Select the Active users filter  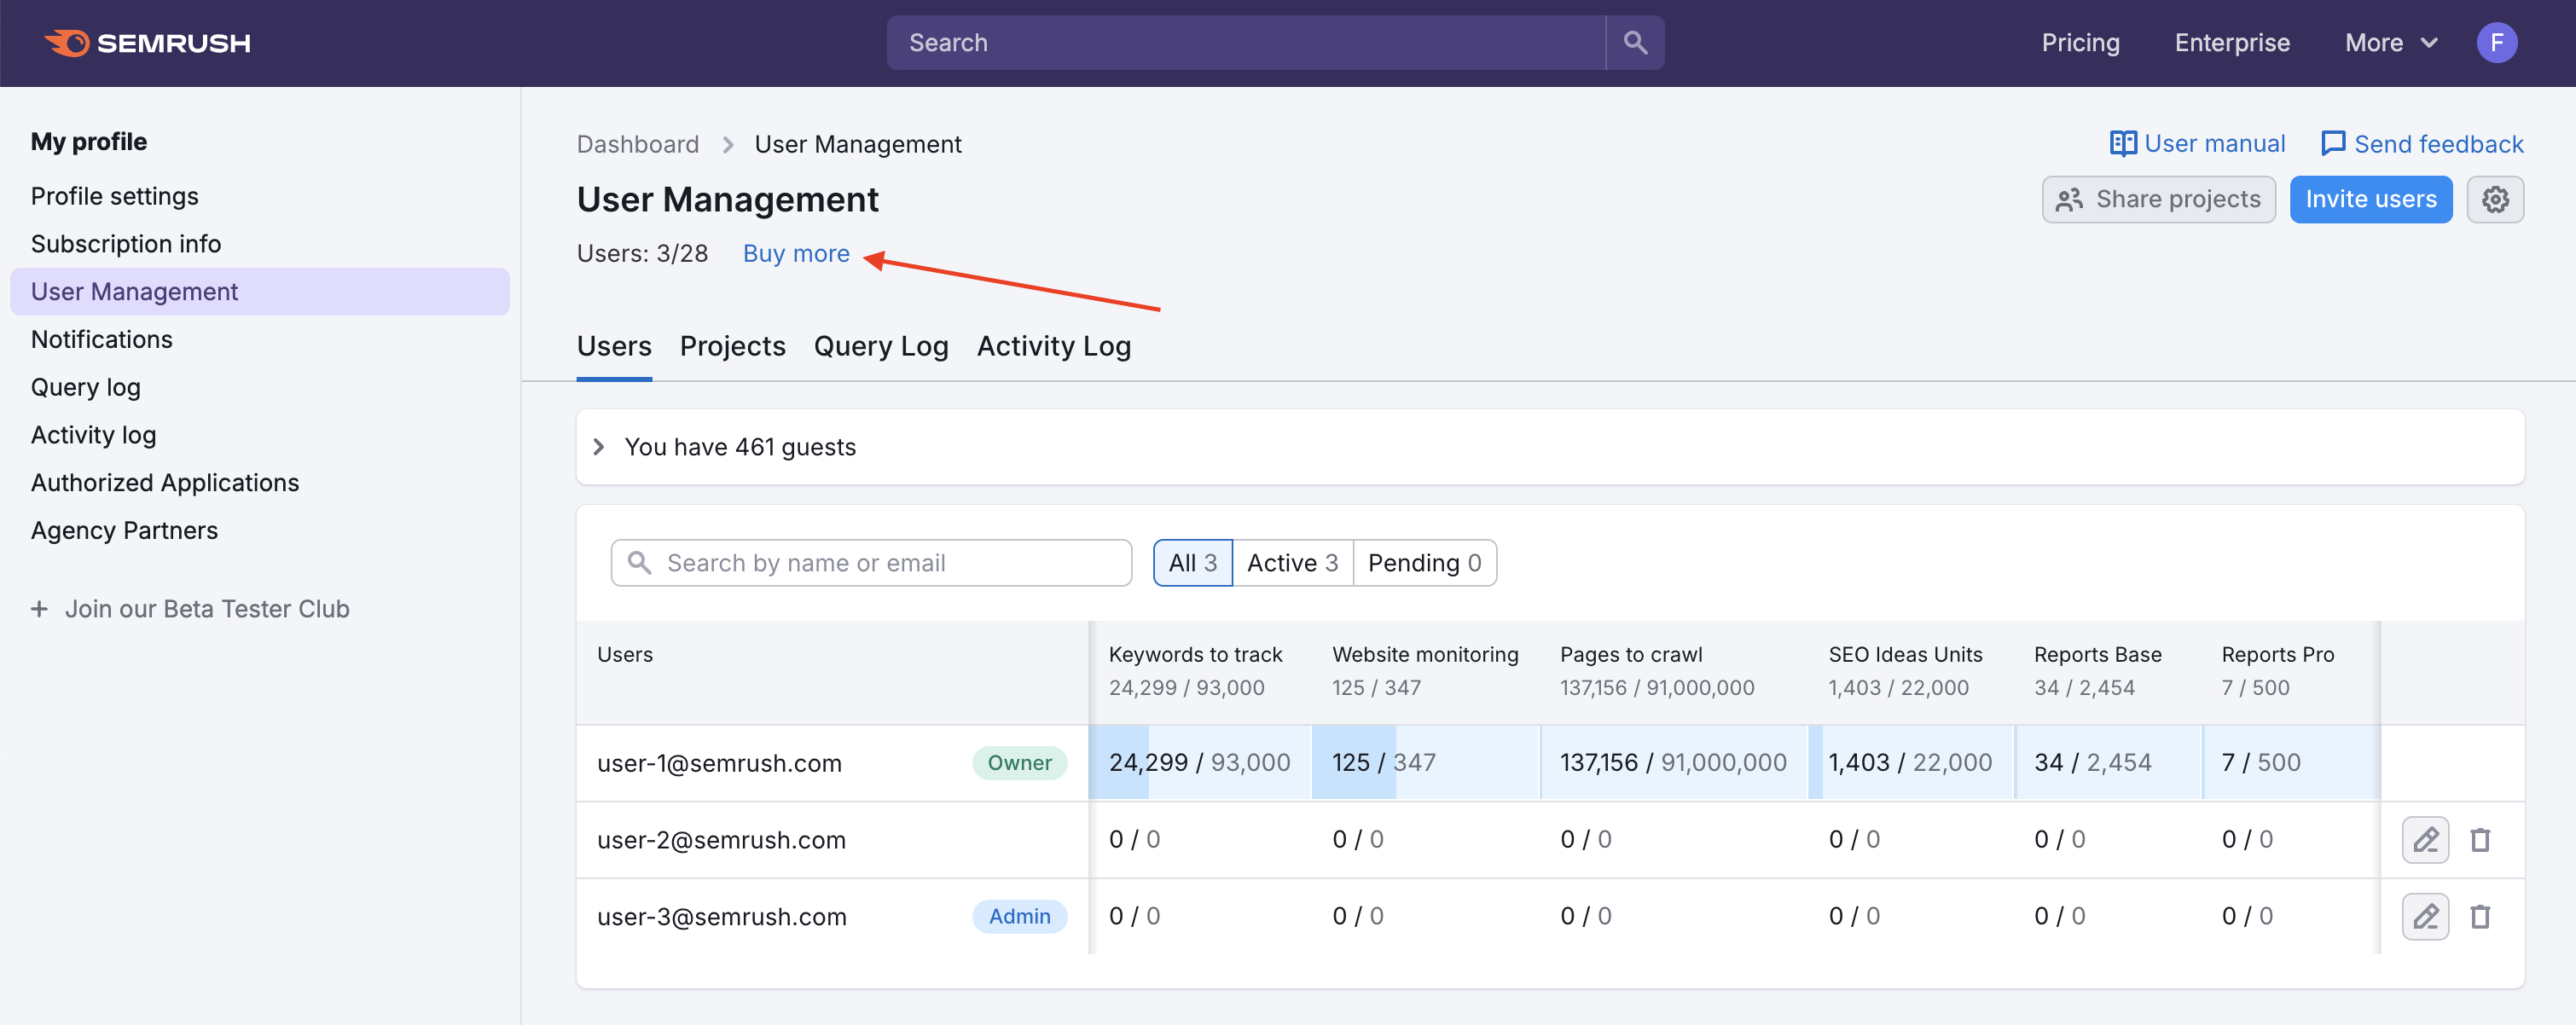tap(1292, 562)
